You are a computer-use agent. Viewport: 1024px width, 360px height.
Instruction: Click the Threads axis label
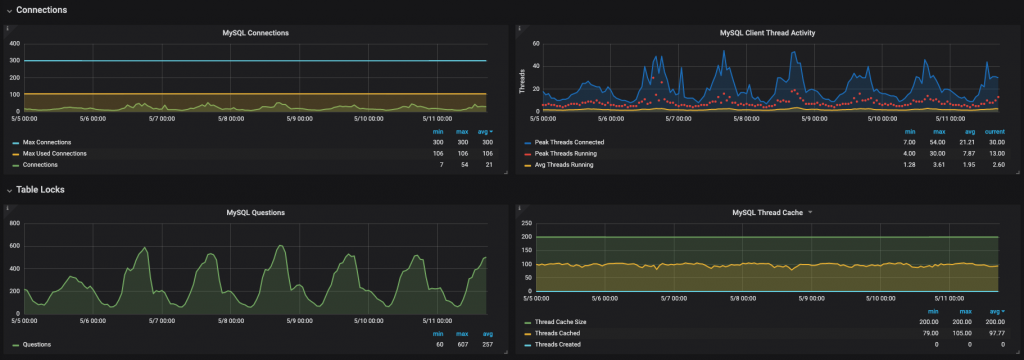coord(522,82)
